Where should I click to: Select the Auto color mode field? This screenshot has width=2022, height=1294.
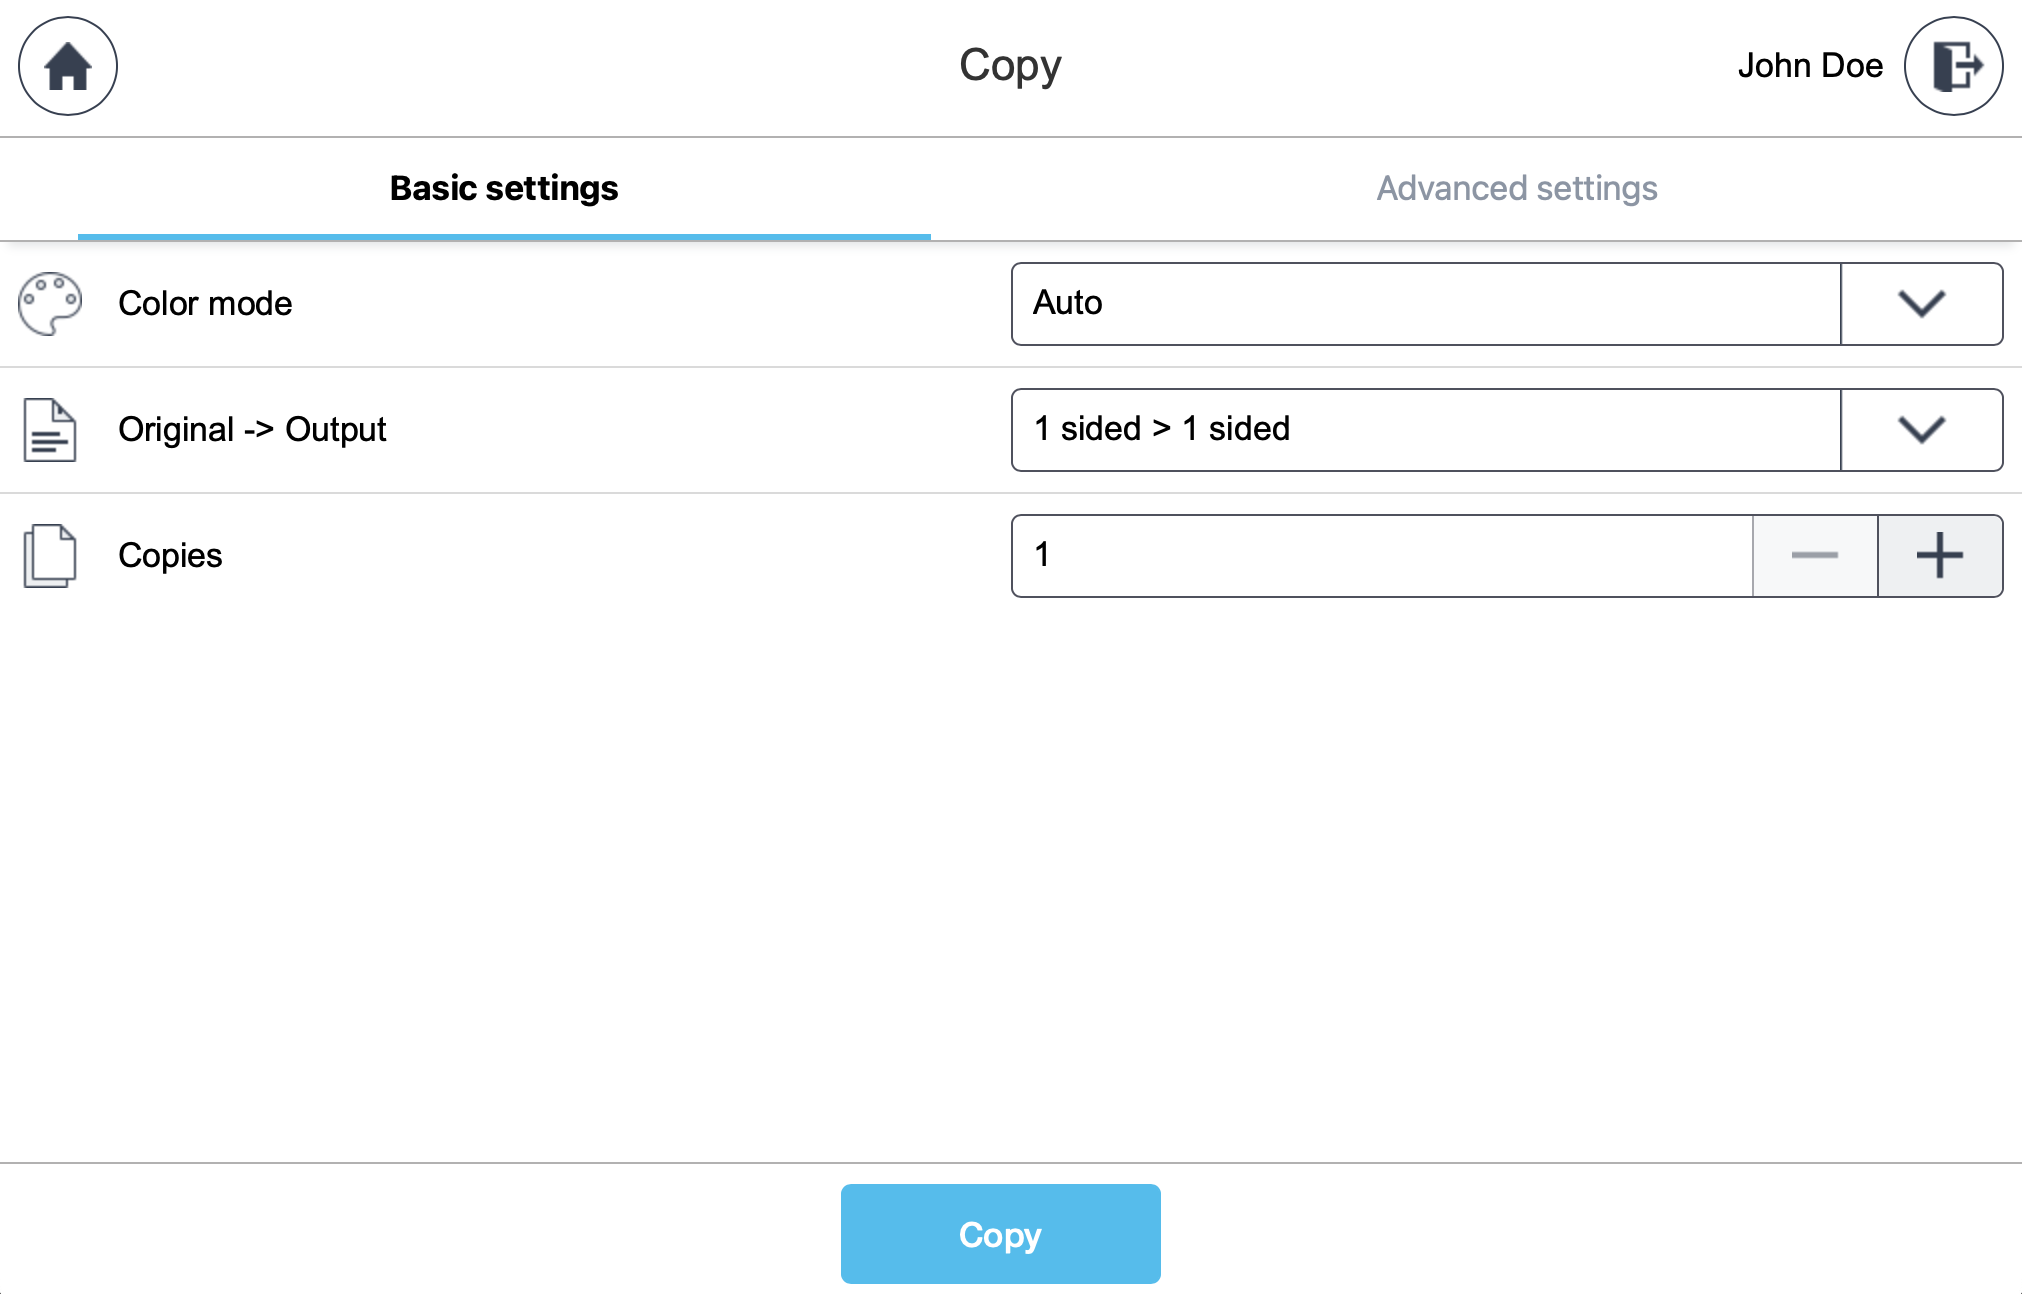pos(1425,303)
